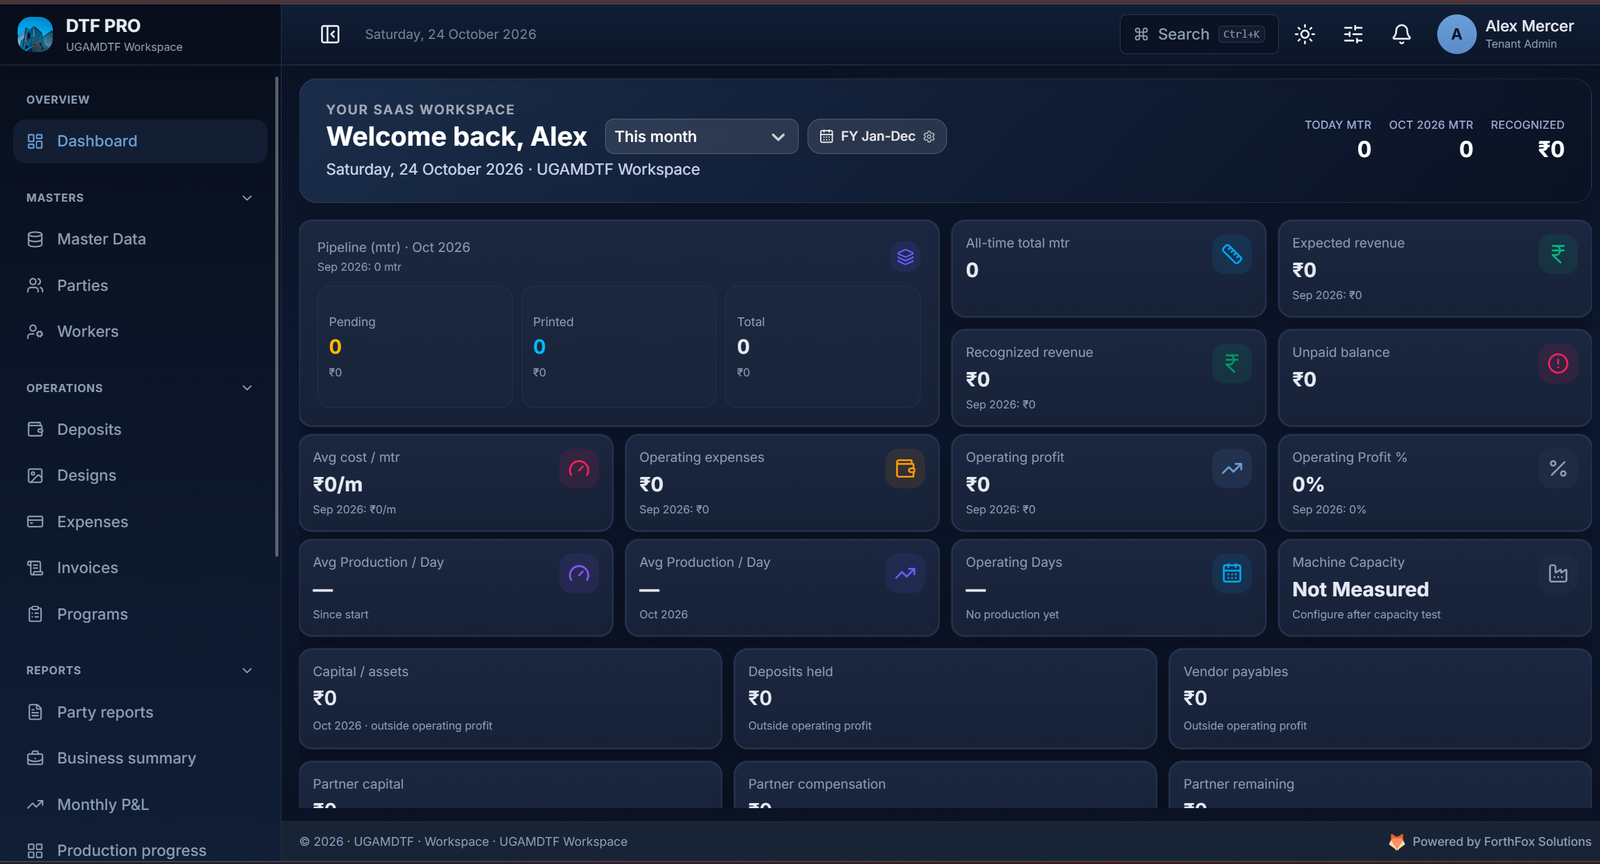The height and width of the screenshot is (864, 1600).
Task: Open the notifications bell
Action: 1402,34
